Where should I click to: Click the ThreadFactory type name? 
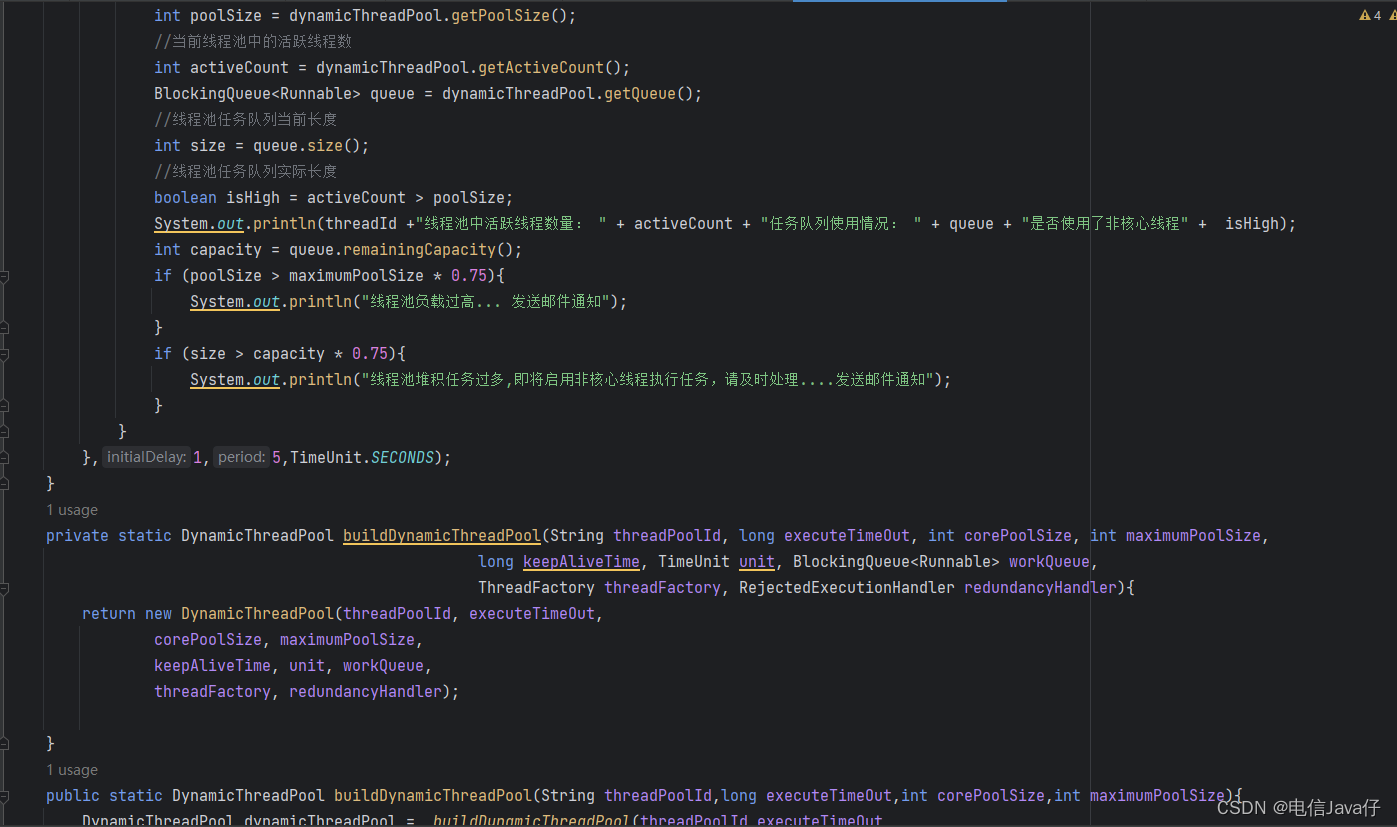tap(537, 588)
